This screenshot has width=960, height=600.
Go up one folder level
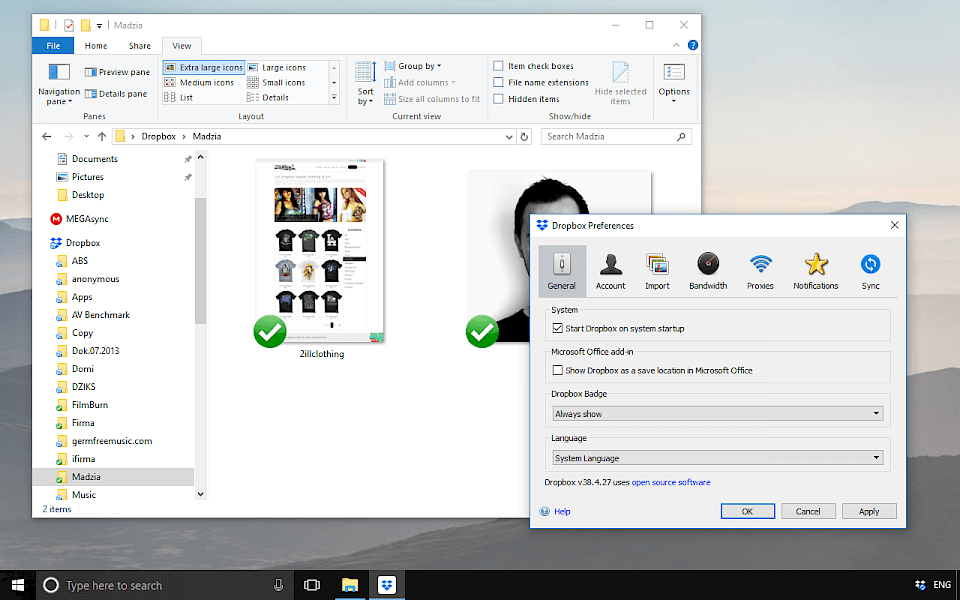click(102, 137)
